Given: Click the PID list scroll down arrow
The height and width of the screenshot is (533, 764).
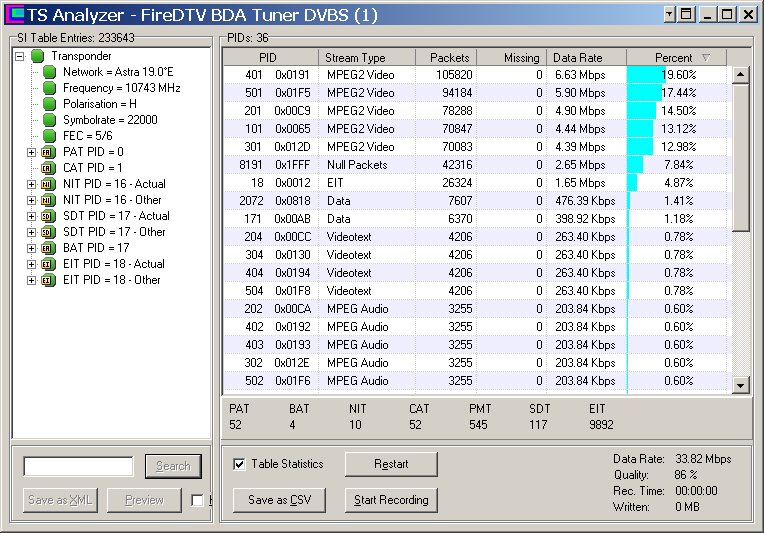Looking at the screenshot, I should [x=740, y=385].
